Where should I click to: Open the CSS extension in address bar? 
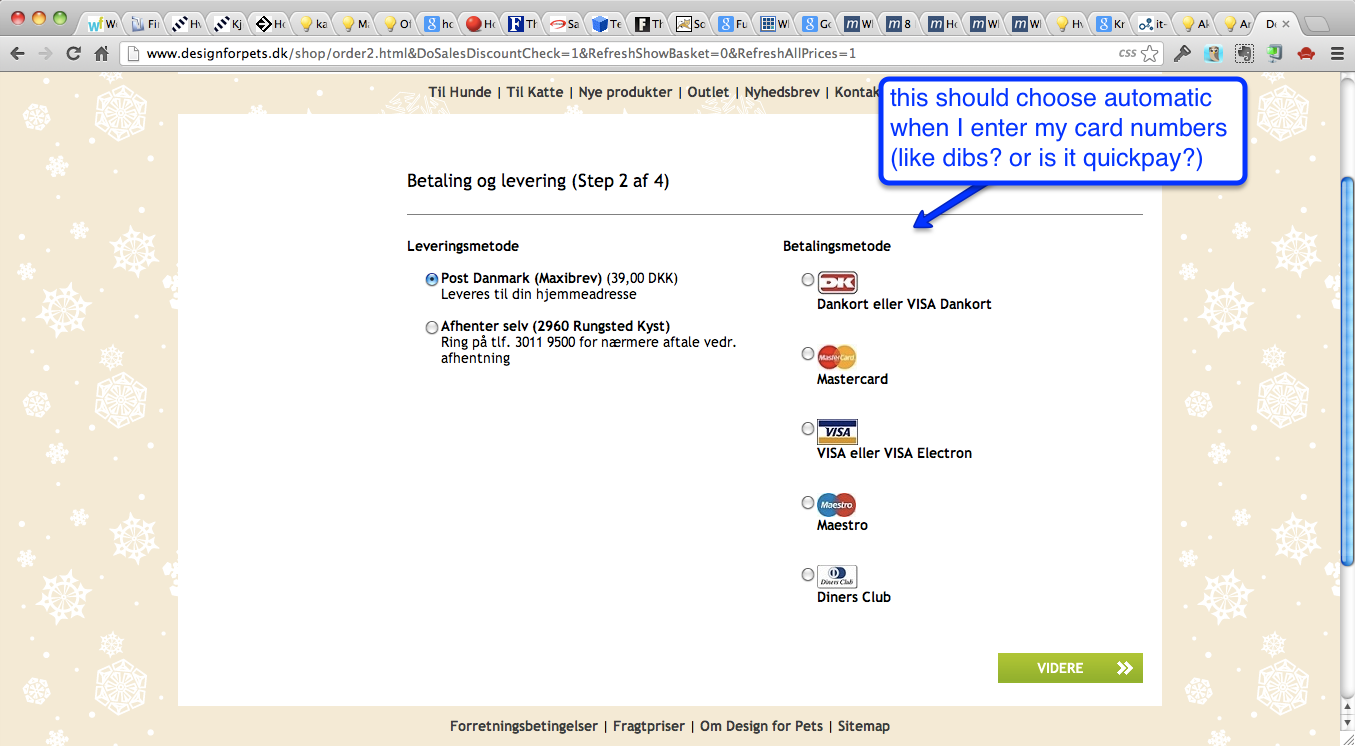pos(1127,54)
